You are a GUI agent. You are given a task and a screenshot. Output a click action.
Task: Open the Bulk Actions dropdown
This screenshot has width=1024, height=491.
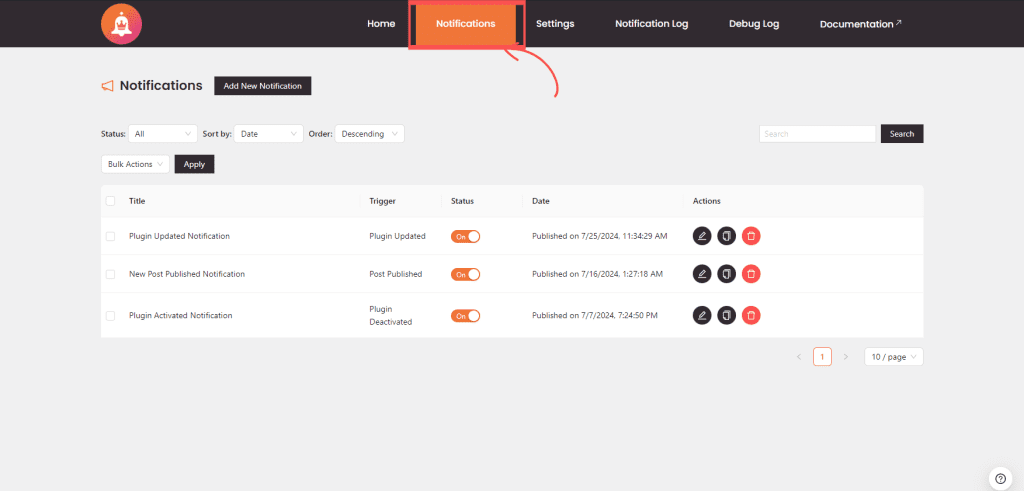[135, 165]
